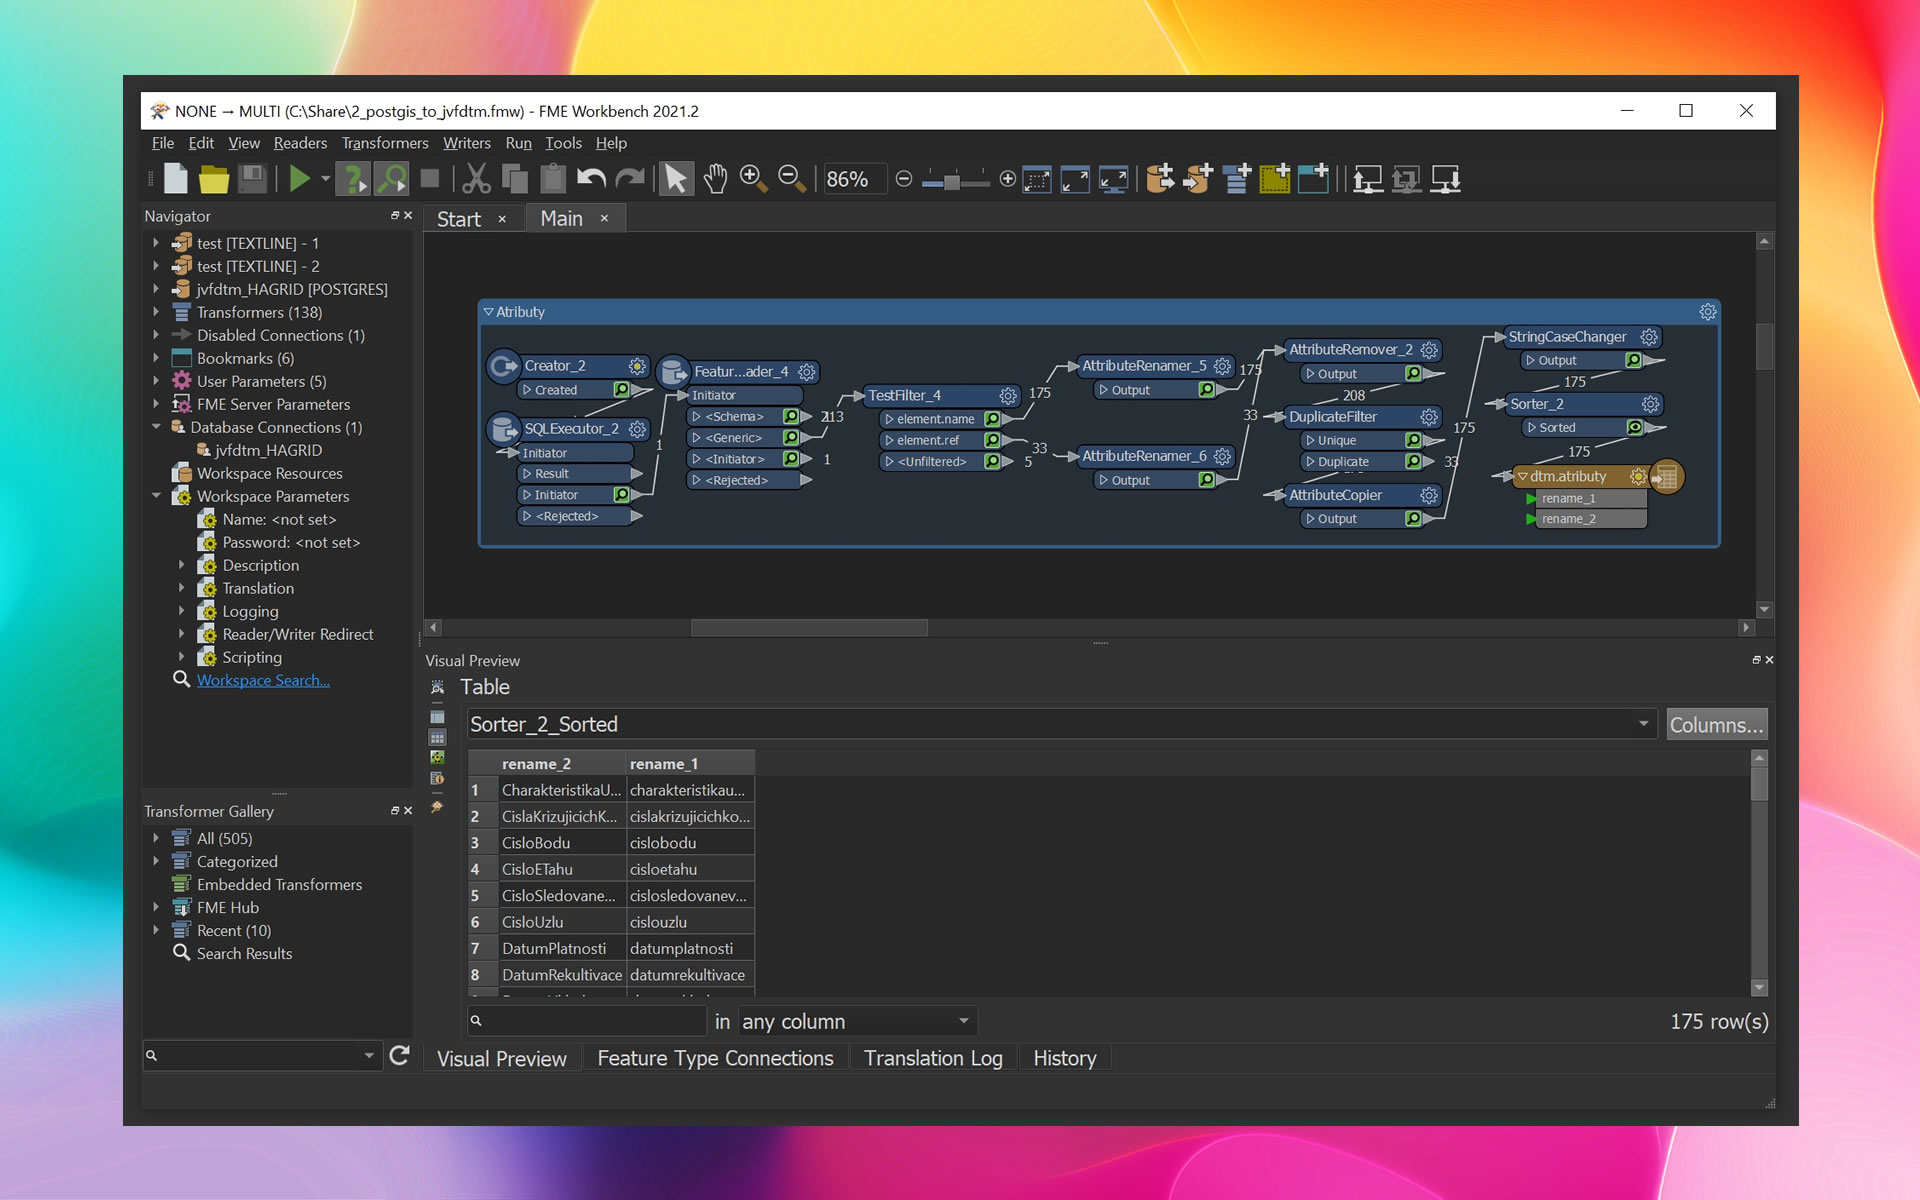Switch to the Translation Log tab

pos(933,1058)
